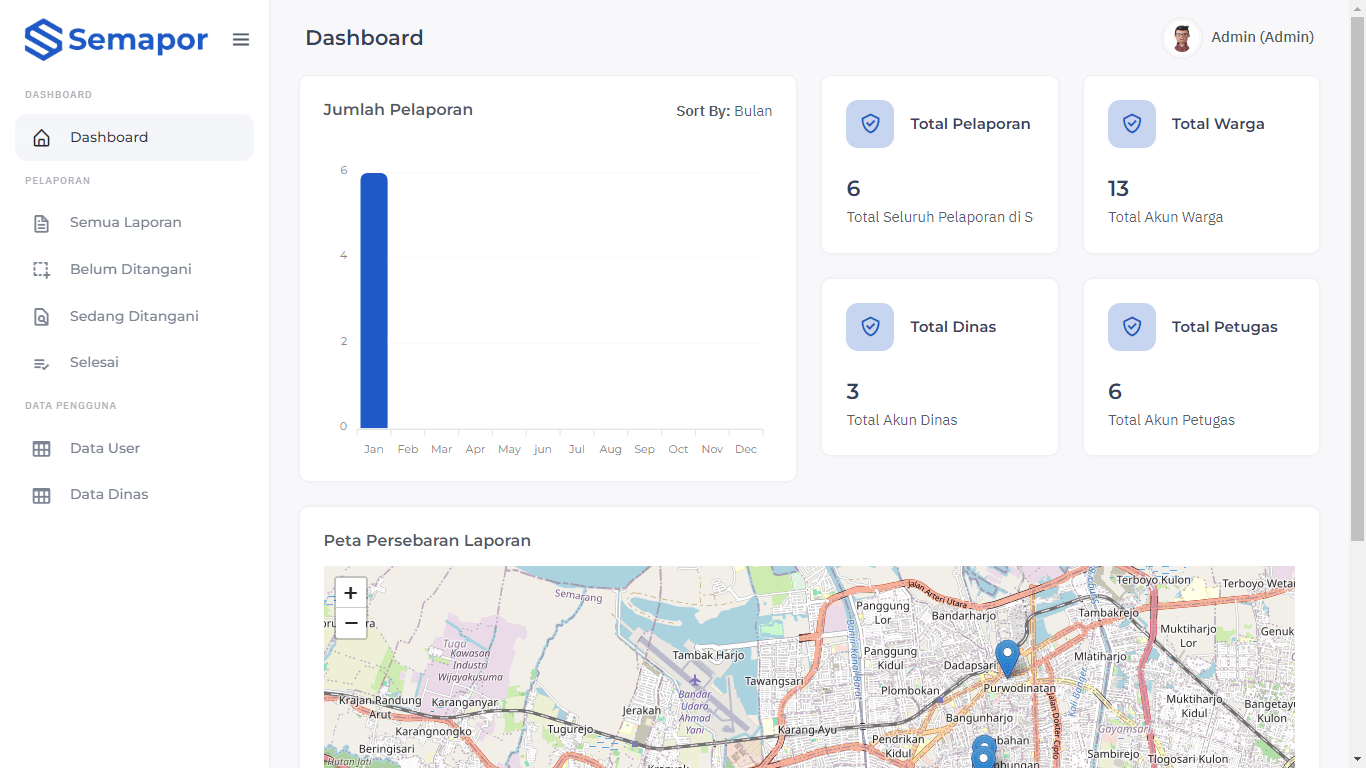Click the admin avatar picture
The height and width of the screenshot is (768, 1366).
[1182, 38]
